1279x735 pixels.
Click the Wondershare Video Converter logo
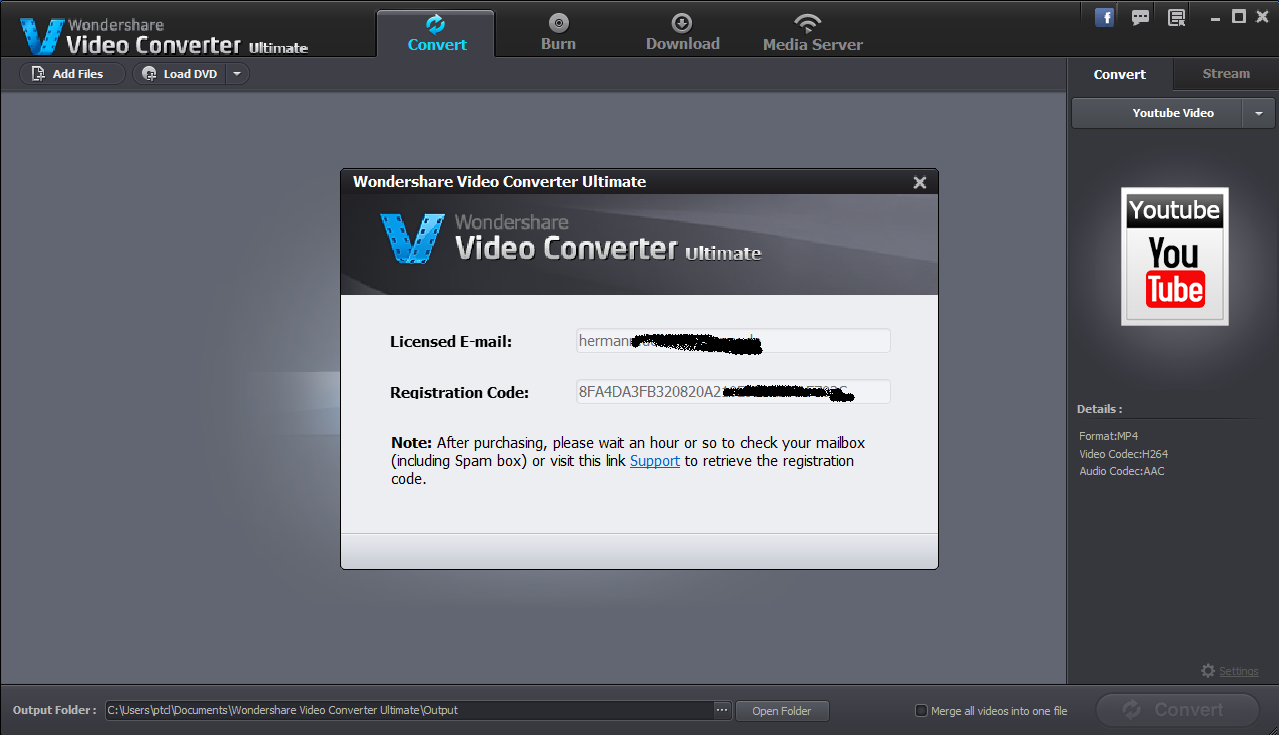click(x=163, y=36)
